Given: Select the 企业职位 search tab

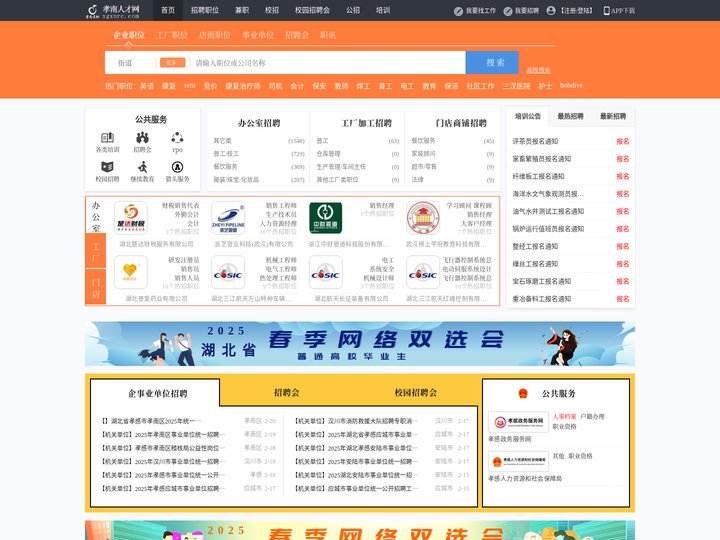Looking at the screenshot, I should (129, 35).
